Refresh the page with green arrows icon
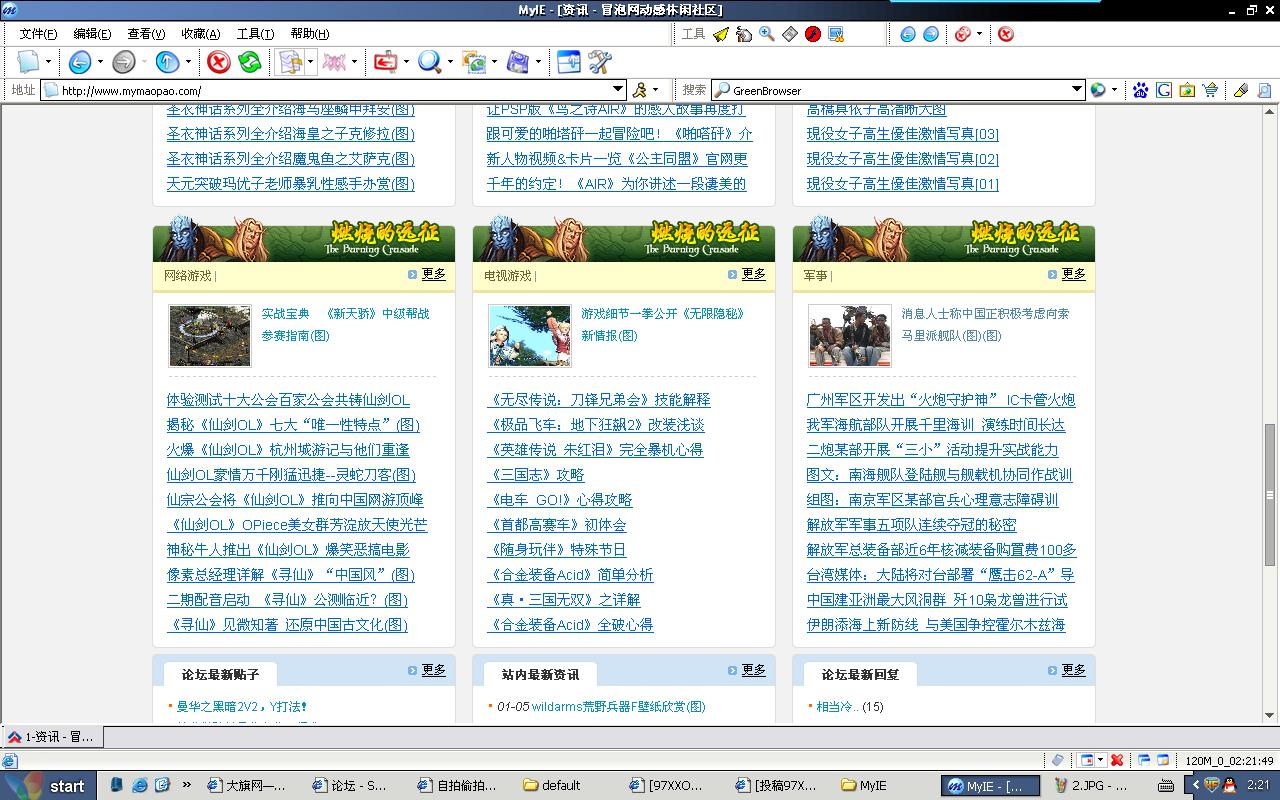The height and width of the screenshot is (800, 1280). (250, 62)
